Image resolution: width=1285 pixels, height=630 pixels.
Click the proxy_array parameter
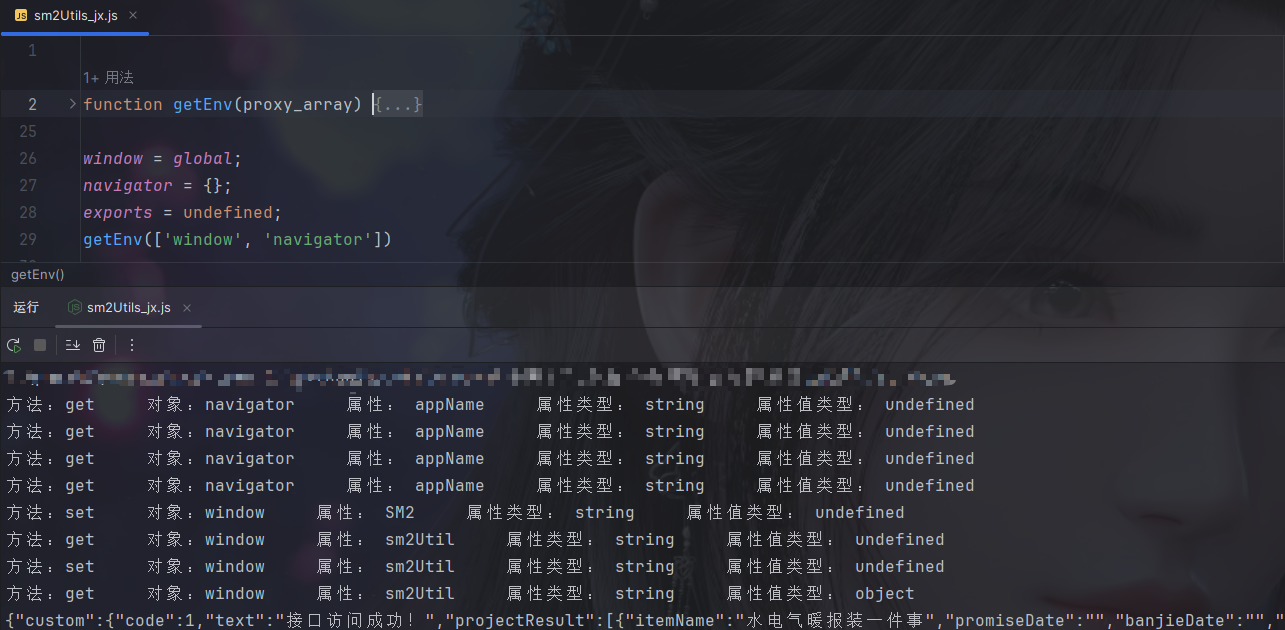298,104
